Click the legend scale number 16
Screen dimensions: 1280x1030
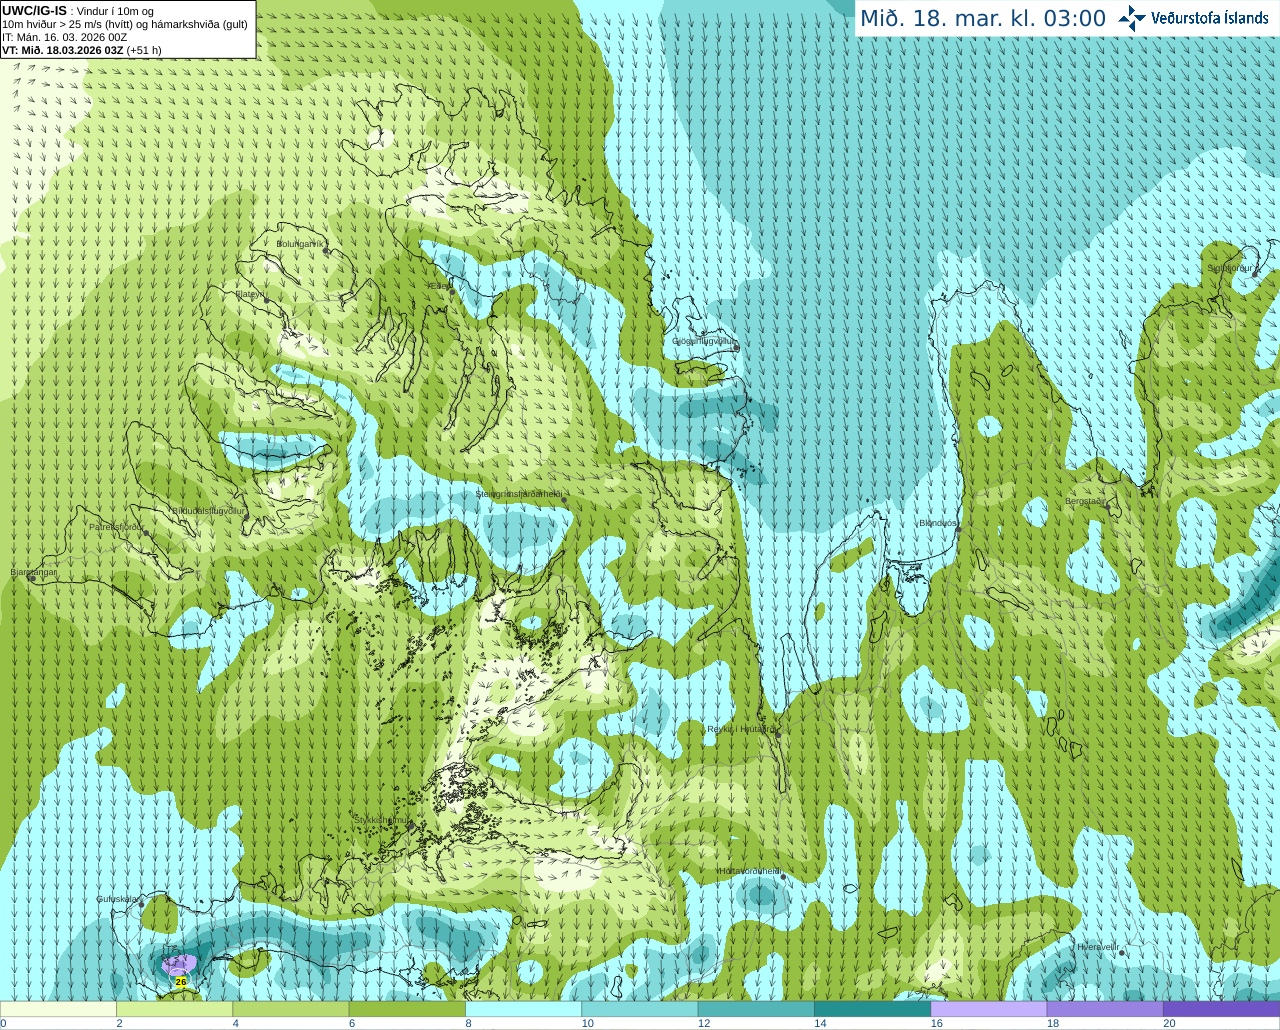click(x=936, y=1023)
